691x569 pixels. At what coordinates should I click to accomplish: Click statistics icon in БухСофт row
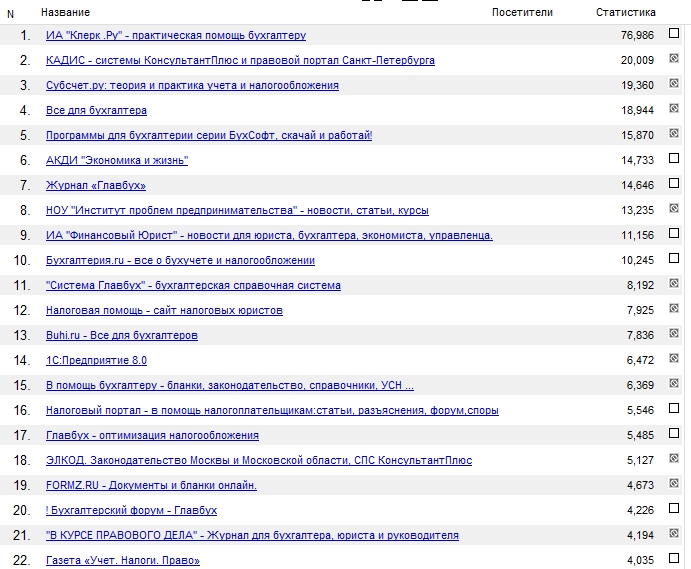674,133
